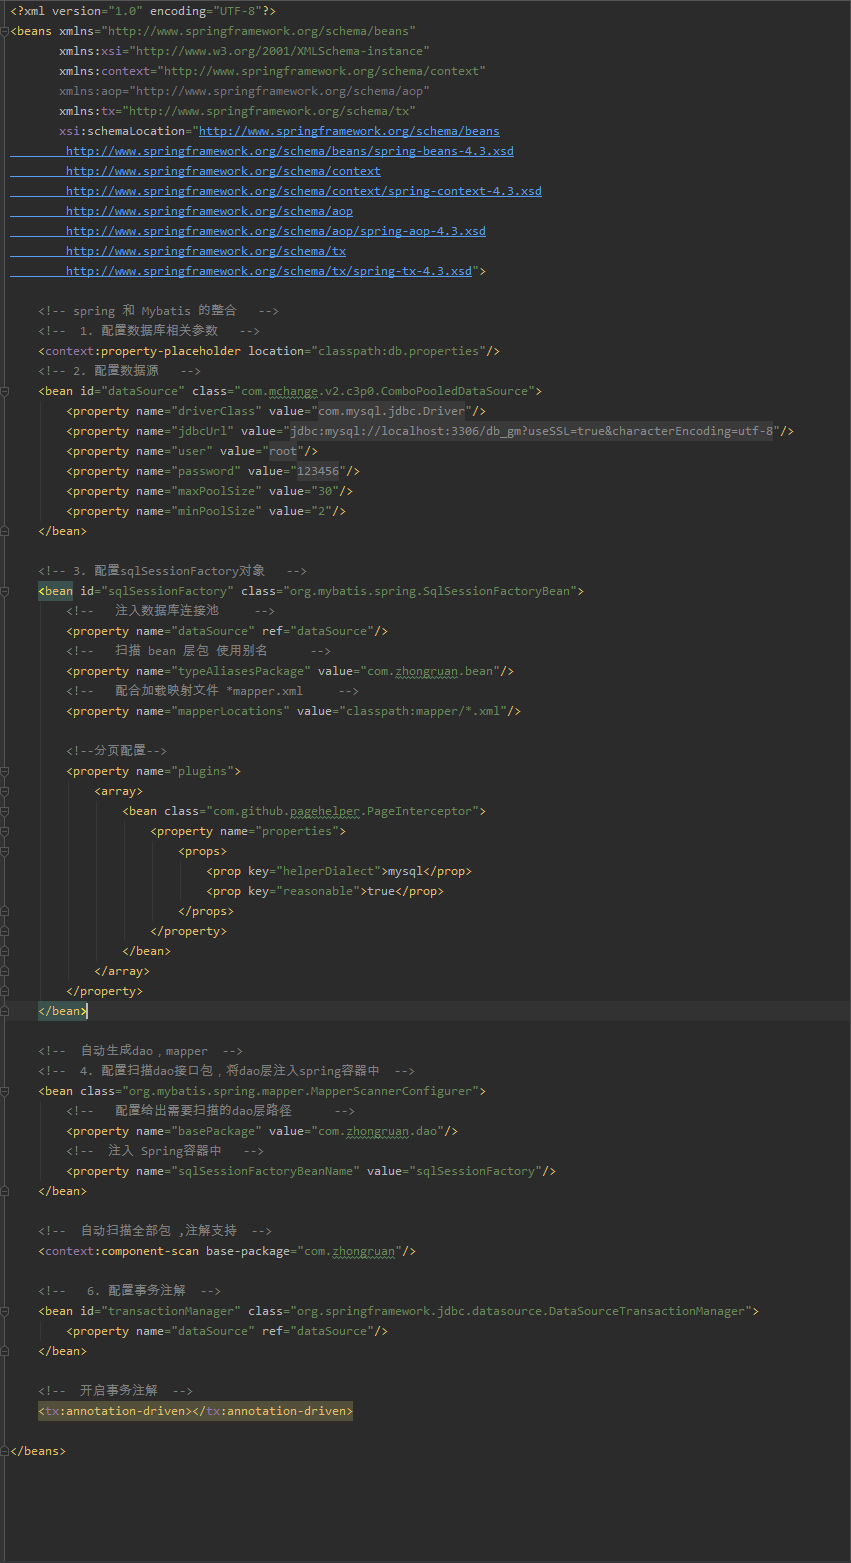Image resolution: width=851 pixels, height=1563 pixels.
Task: Click the user value "root"
Action: (x=283, y=451)
